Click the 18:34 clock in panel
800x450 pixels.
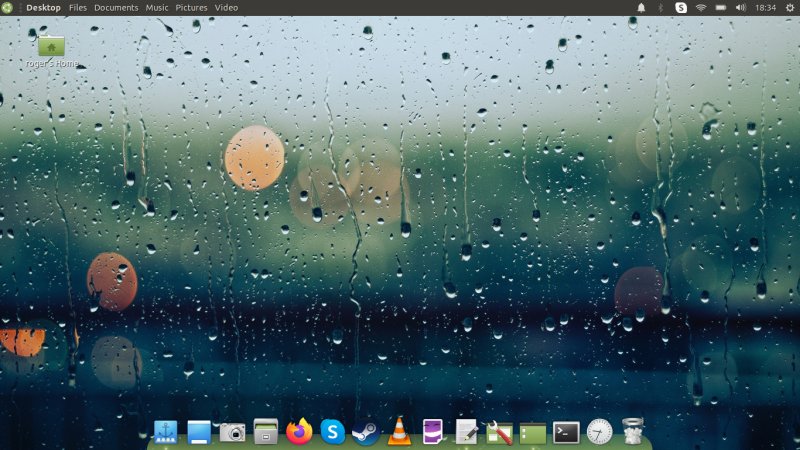[766, 8]
